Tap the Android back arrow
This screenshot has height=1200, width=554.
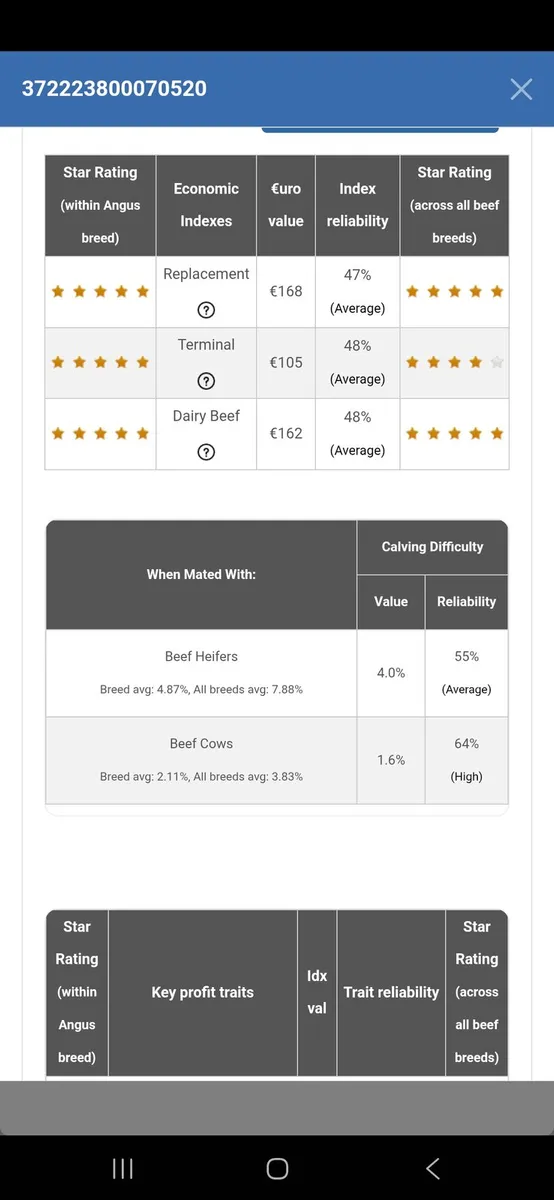[432, 1168]
